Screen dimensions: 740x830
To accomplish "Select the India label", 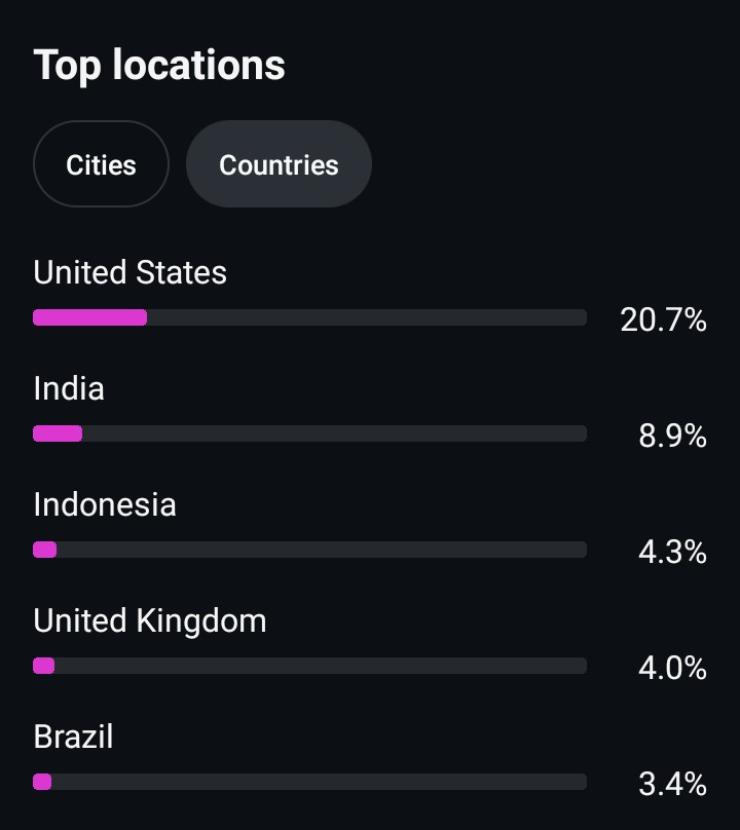I will [x=69, y=389].
